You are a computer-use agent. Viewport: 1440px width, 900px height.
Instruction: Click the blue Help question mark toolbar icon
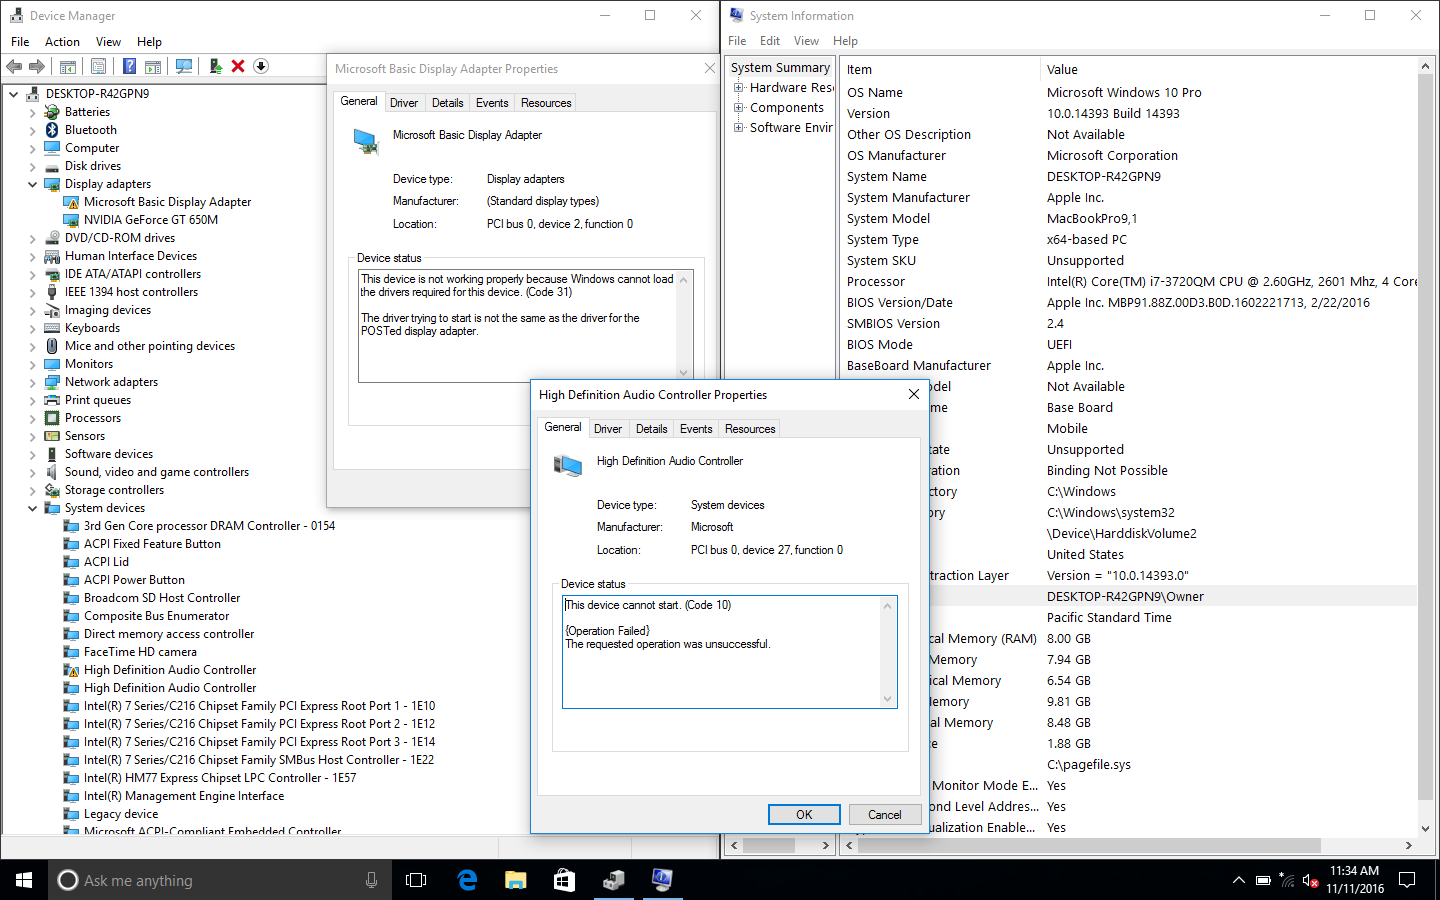click(129, 66)
